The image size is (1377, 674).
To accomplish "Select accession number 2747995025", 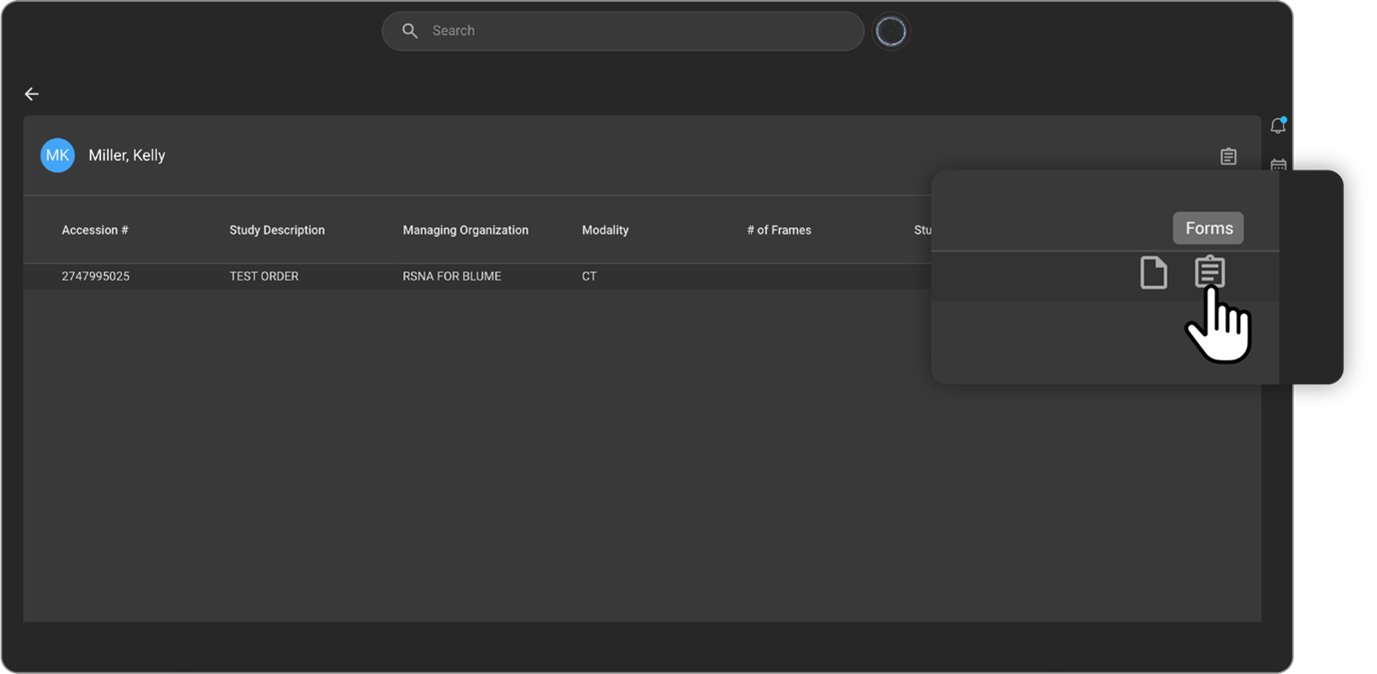I will coord(95,276).
